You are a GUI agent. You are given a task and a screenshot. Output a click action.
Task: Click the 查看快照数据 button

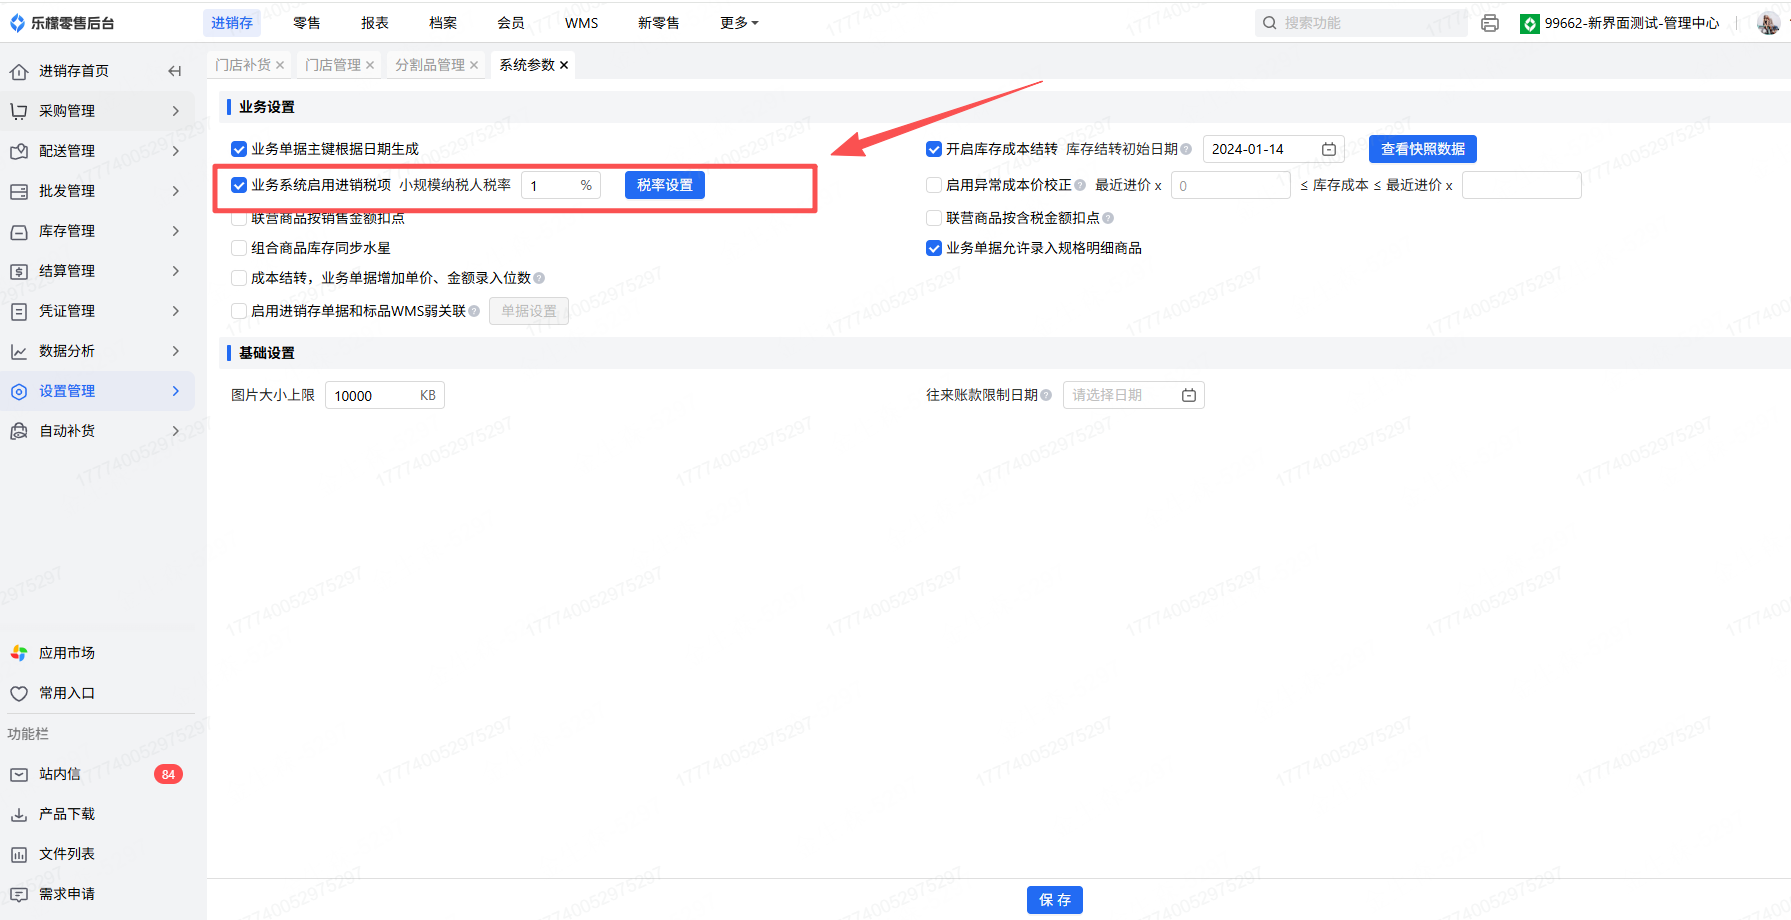(x=1423, y=149)
